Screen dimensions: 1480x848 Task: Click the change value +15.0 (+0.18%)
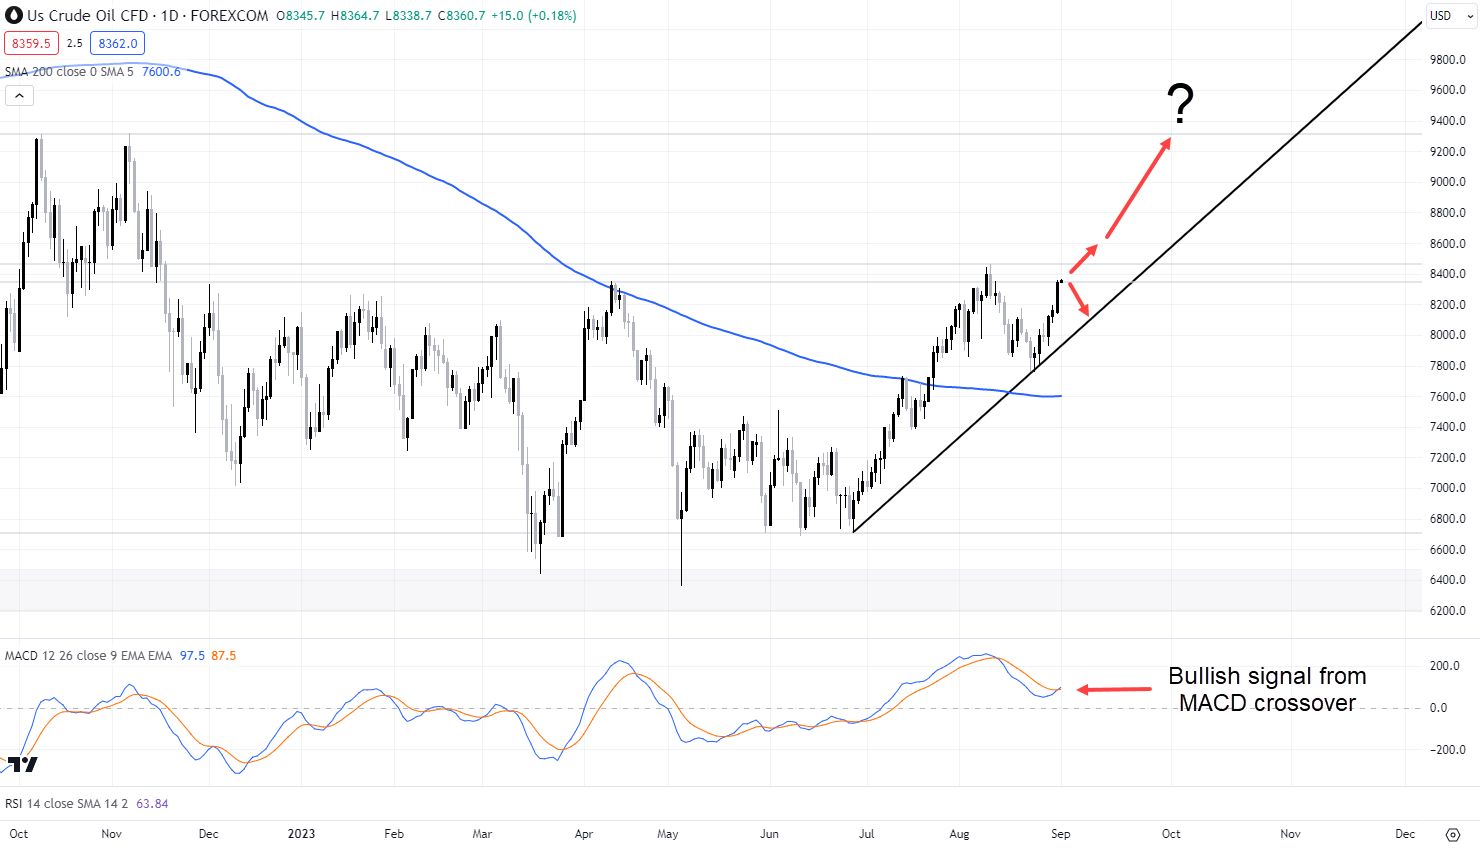pos(534,16)
